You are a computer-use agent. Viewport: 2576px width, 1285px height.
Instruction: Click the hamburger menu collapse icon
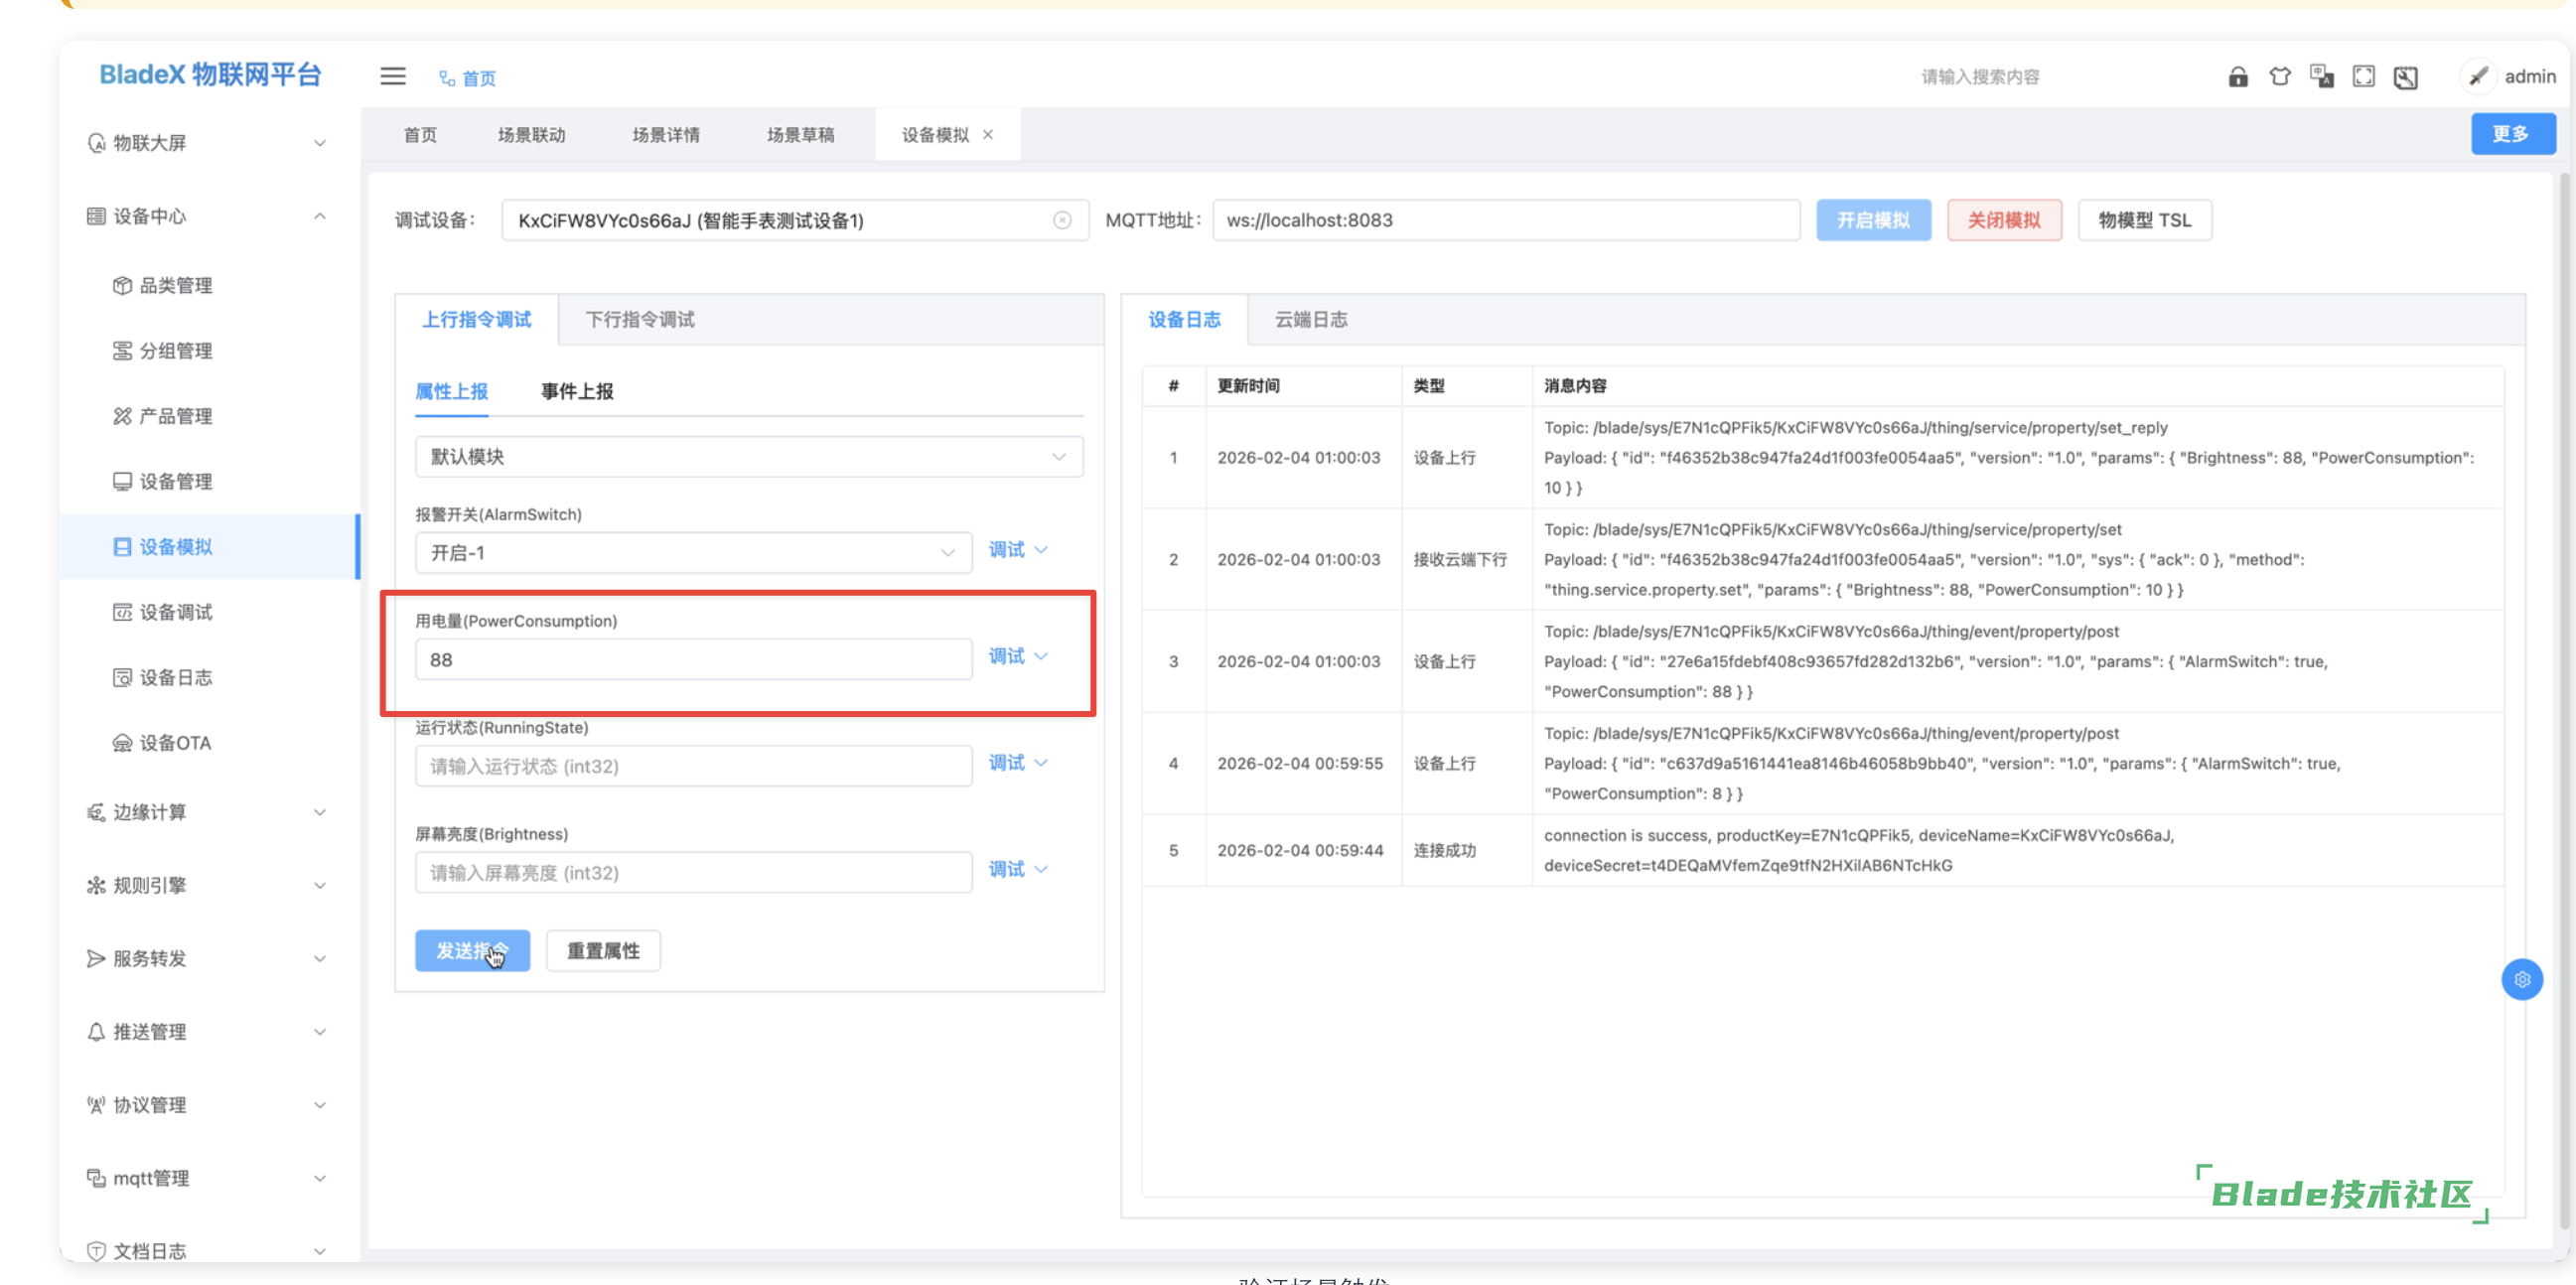pyautogui.click(x=392, y=76)
